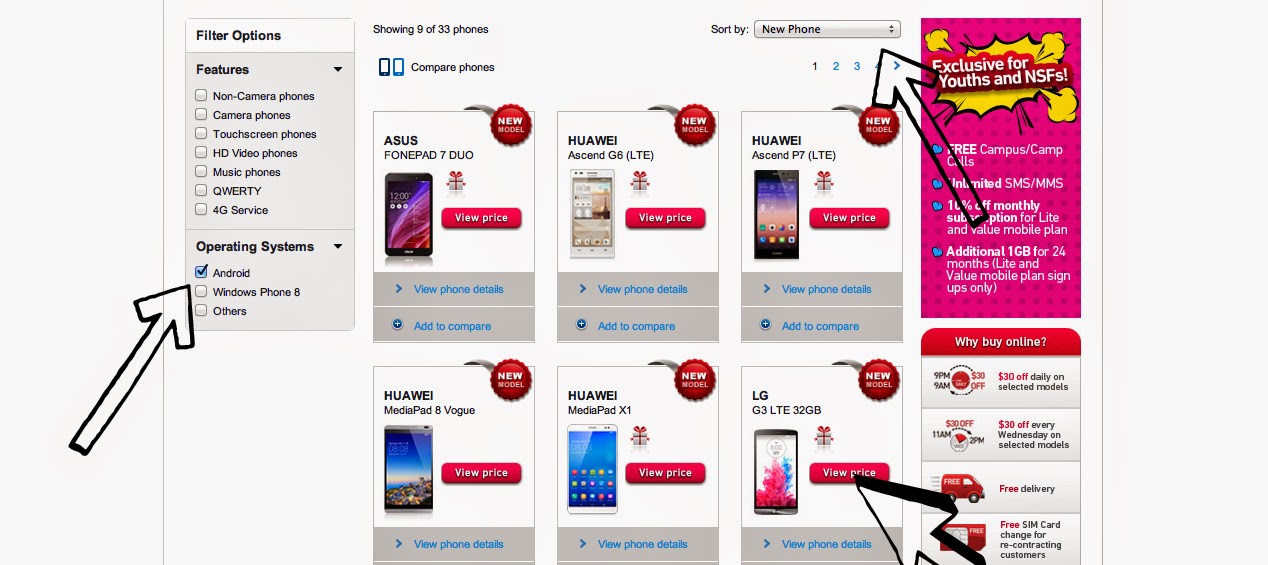Click View price for Huawei MediaPad X1

[665, 472]
